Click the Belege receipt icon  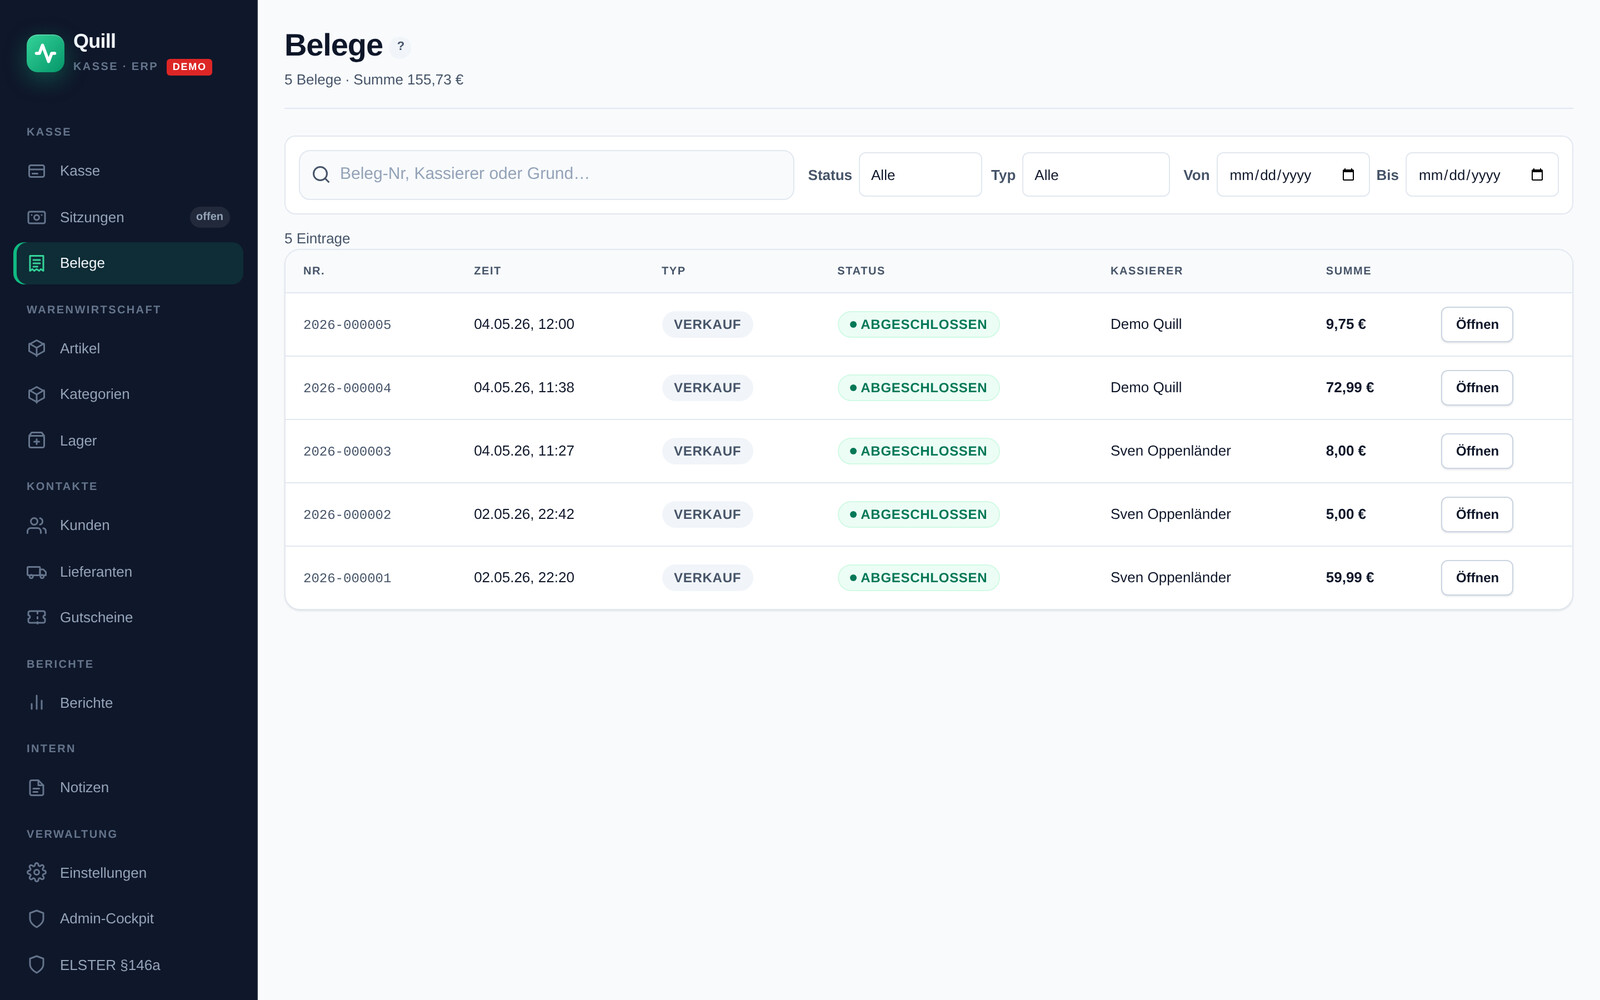37,263
